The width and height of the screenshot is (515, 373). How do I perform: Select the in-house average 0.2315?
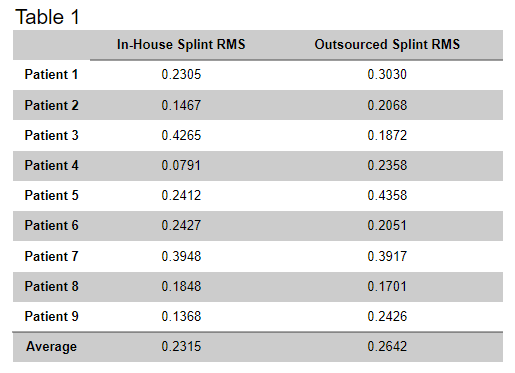[181, 346]
